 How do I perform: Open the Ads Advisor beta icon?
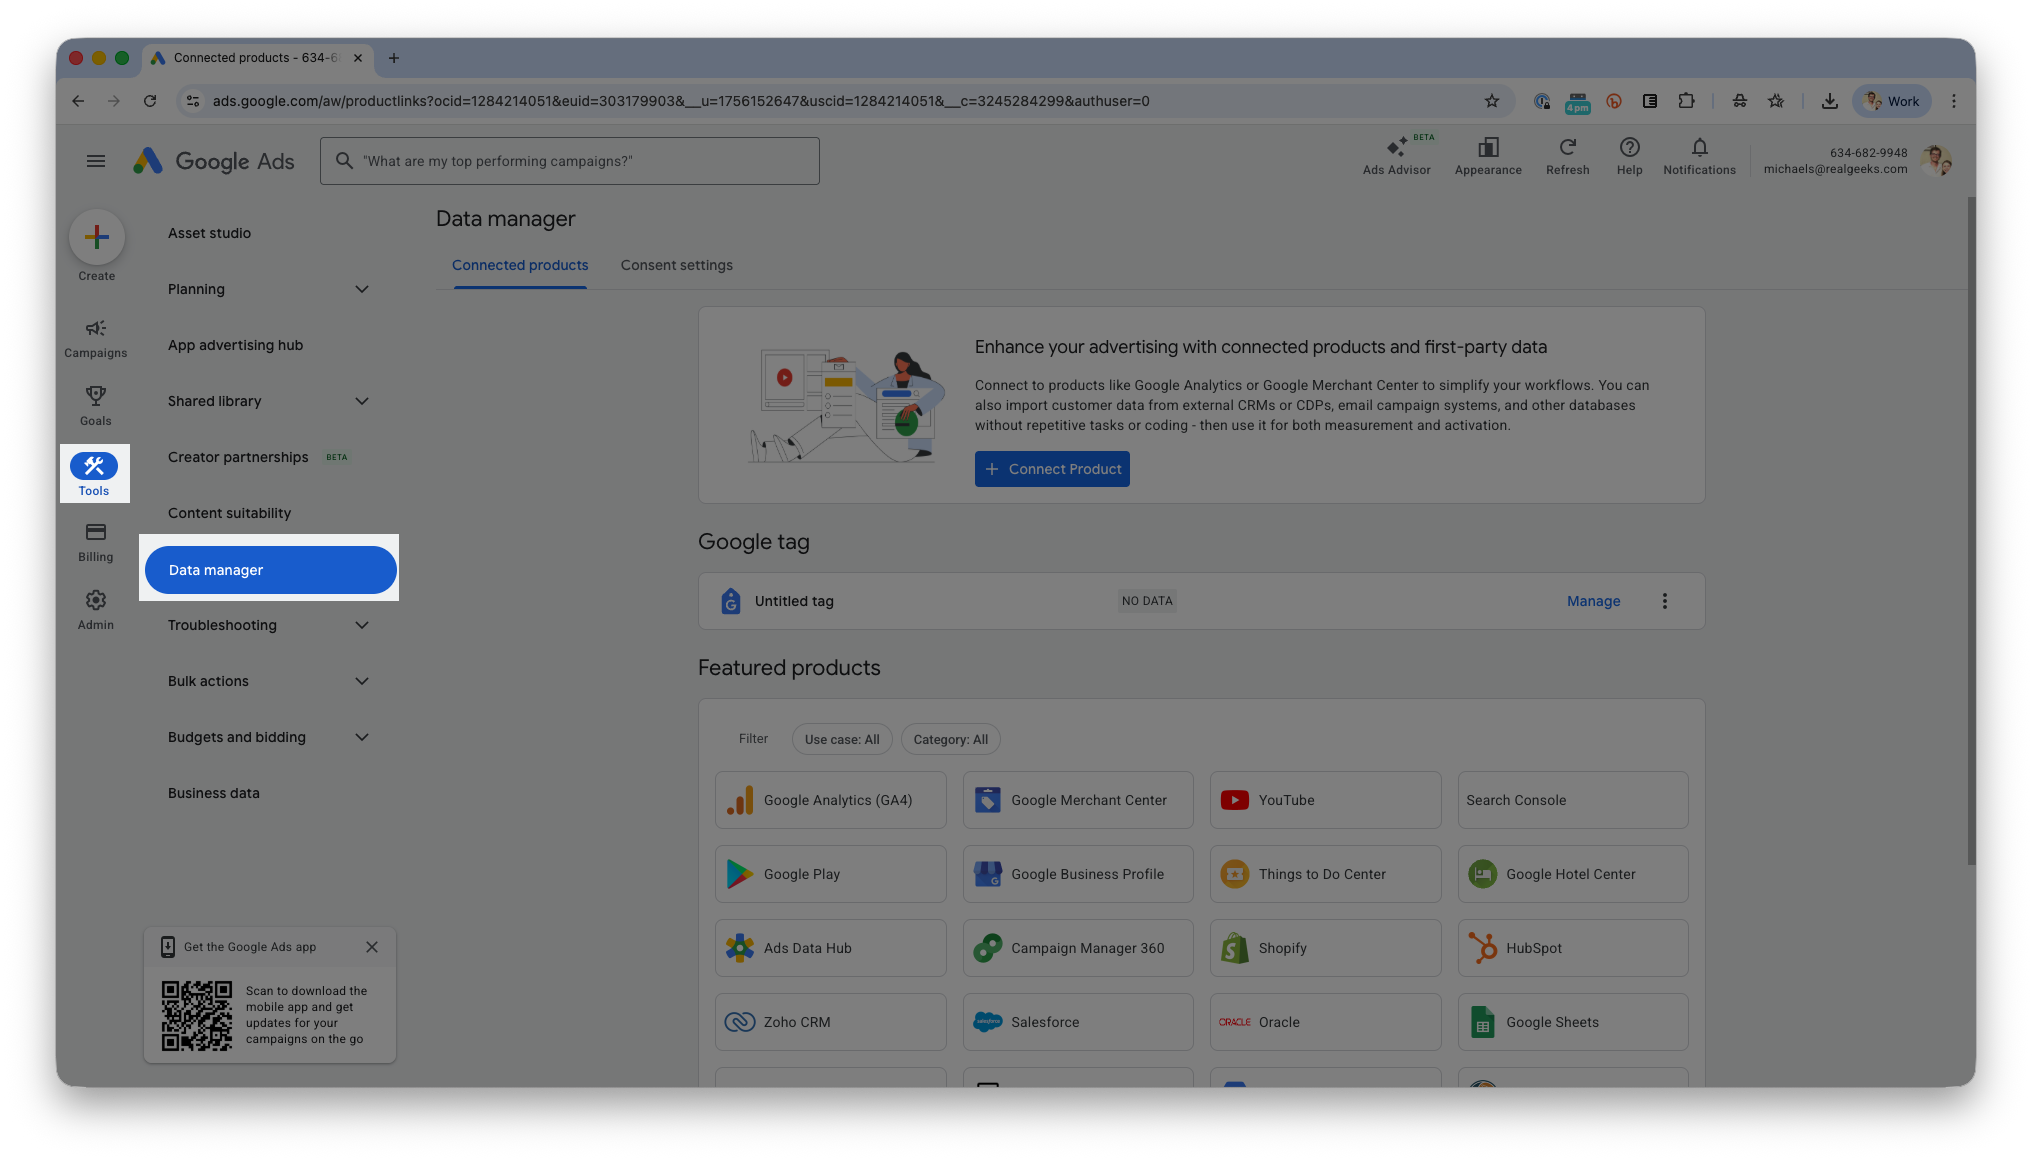(x=1396, y=148)
